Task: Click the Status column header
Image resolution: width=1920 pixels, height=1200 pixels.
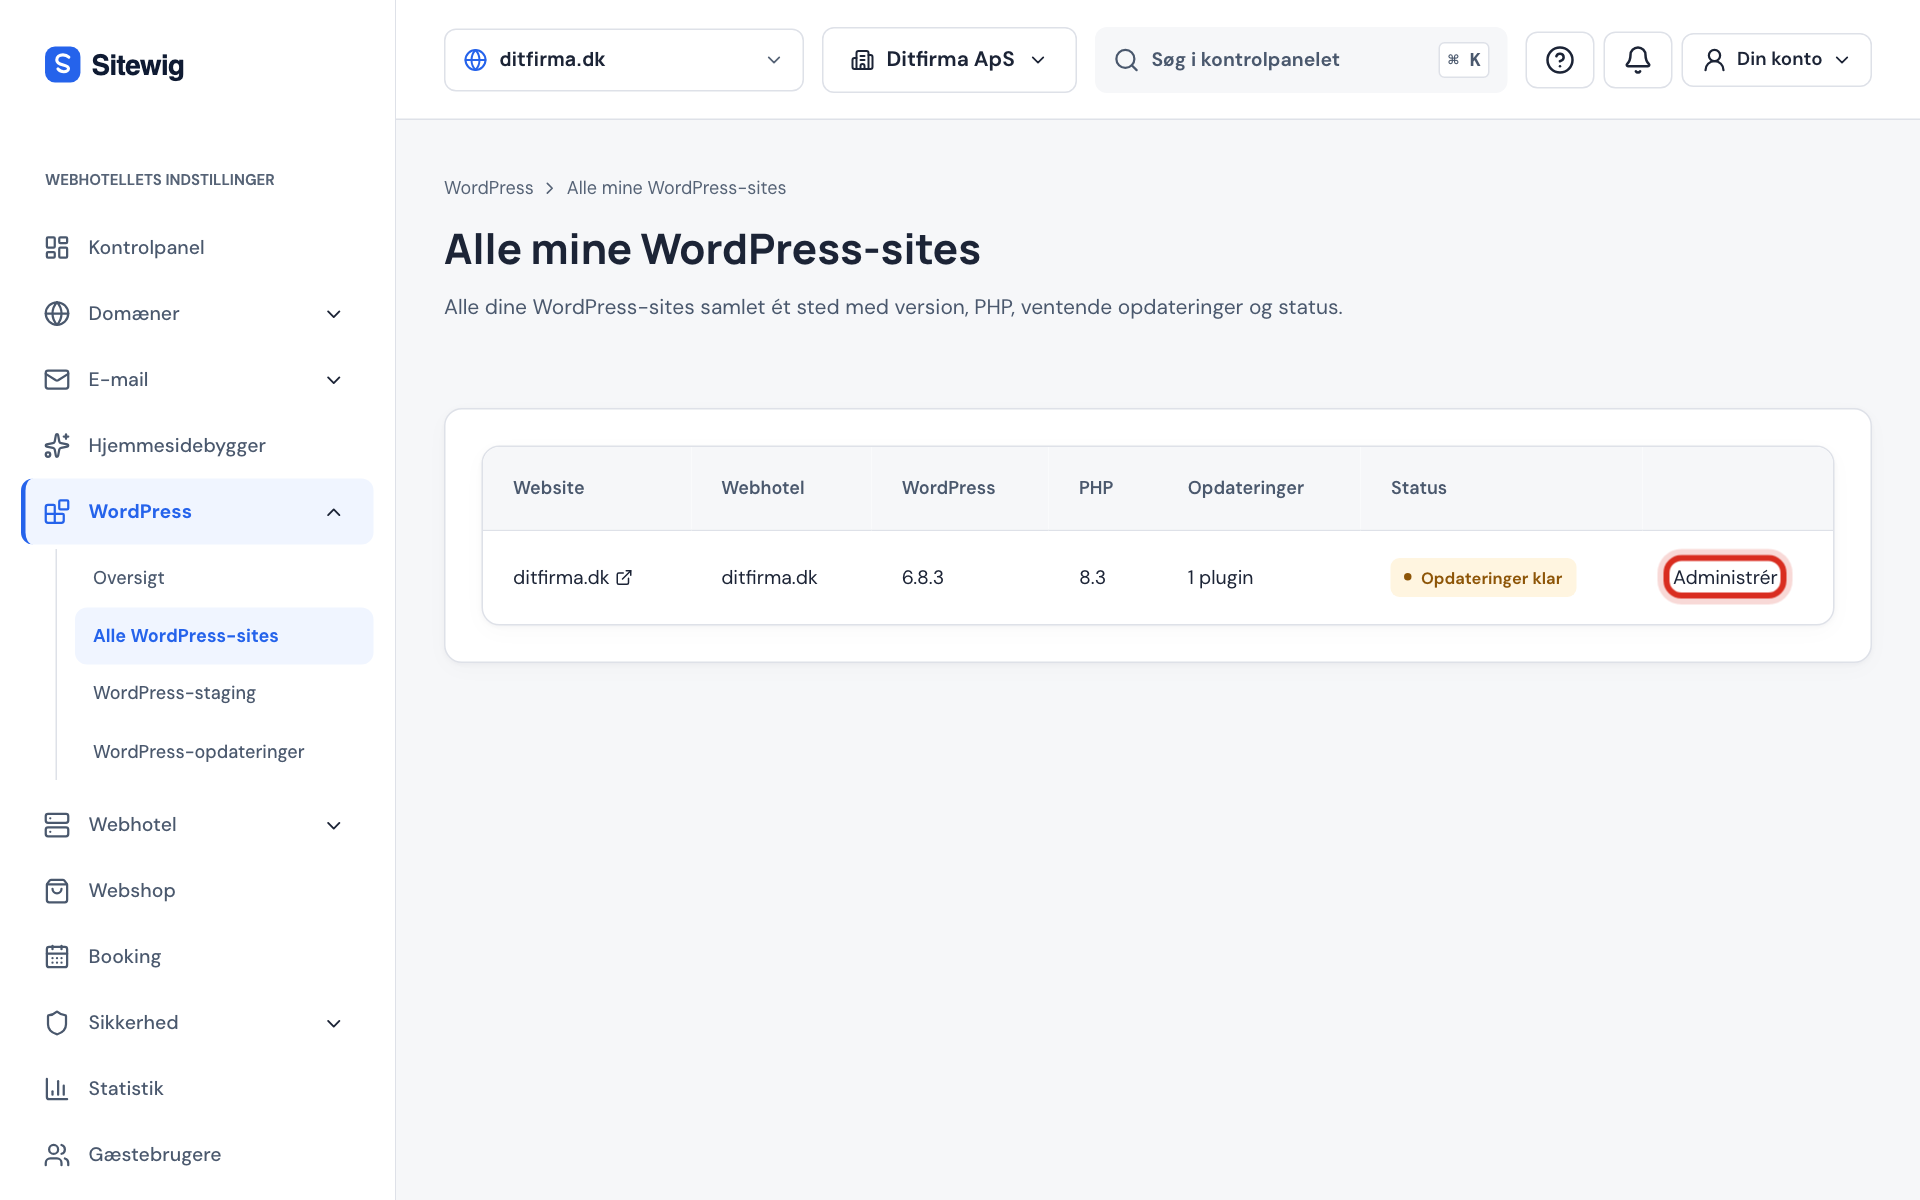Action: (x=1418, y=487)
